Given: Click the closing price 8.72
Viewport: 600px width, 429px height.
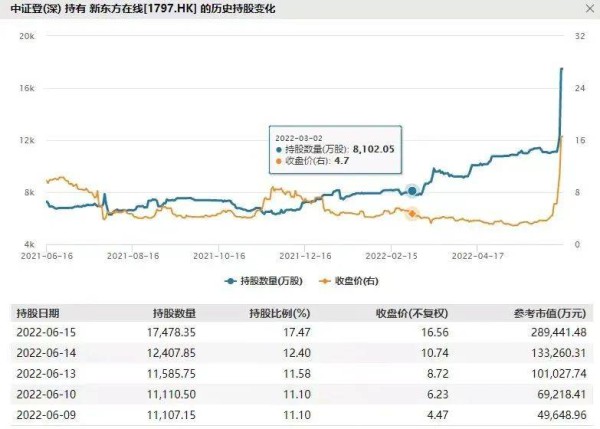Looking at the screenshot, I should point(438,374).
